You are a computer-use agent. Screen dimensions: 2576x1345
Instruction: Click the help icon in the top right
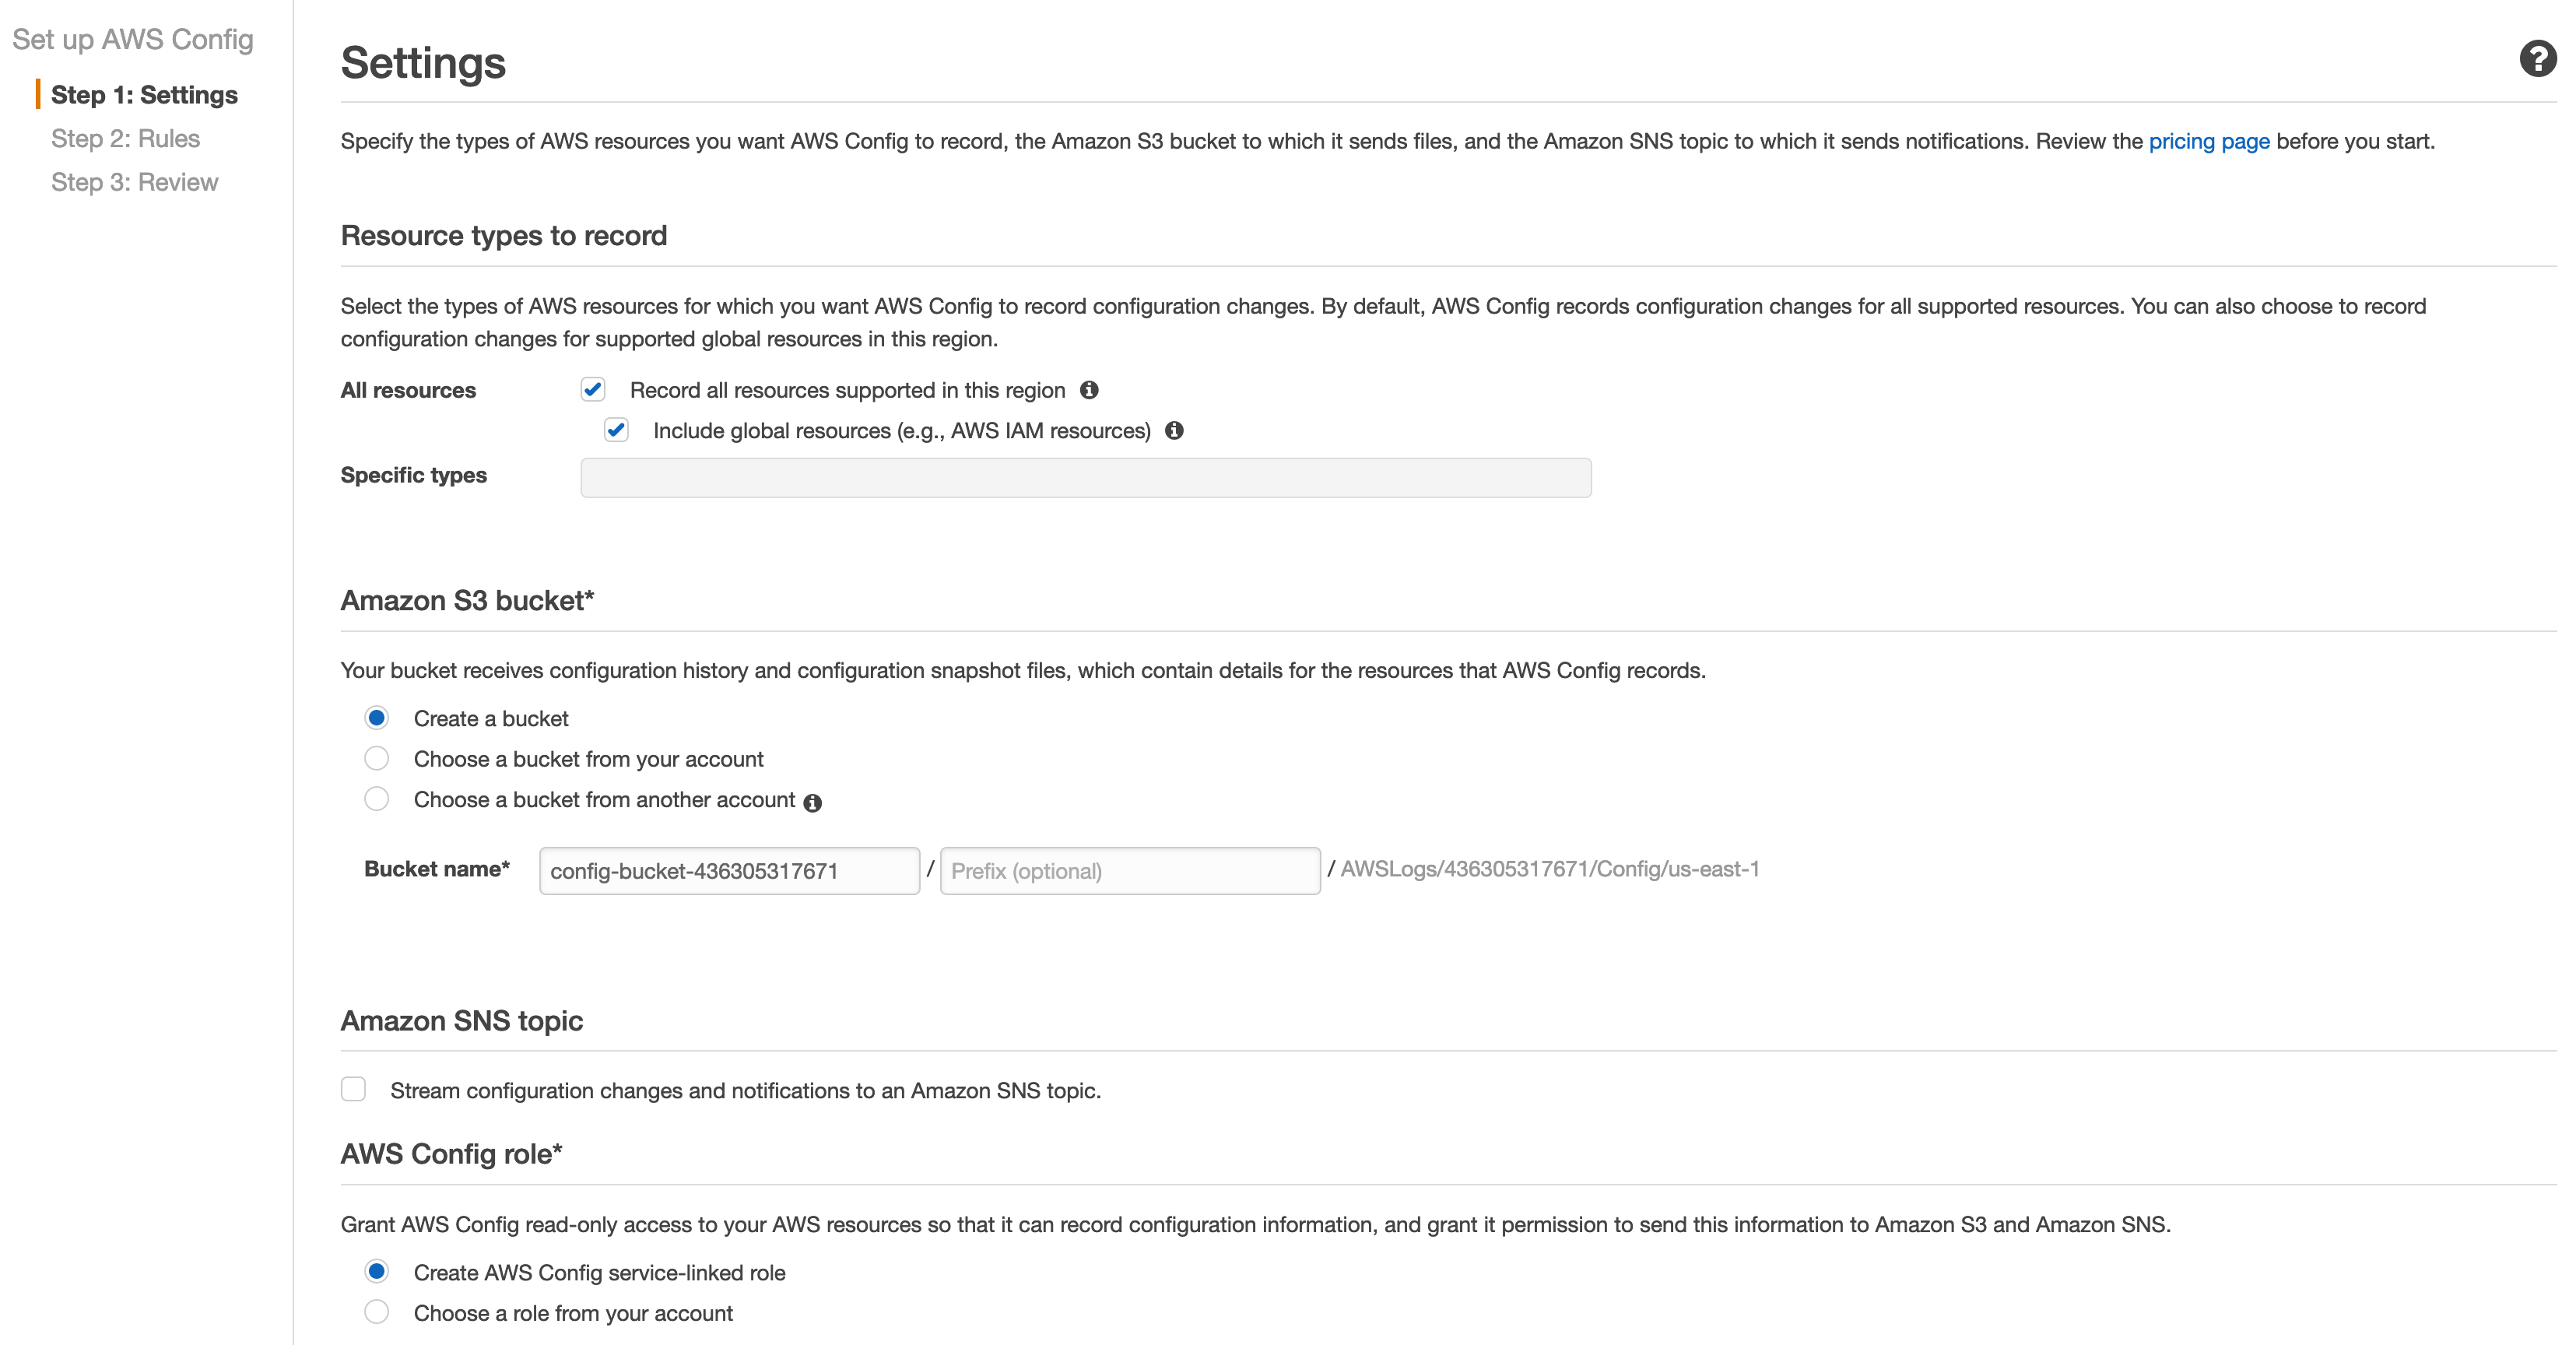tap(2537, 60)
